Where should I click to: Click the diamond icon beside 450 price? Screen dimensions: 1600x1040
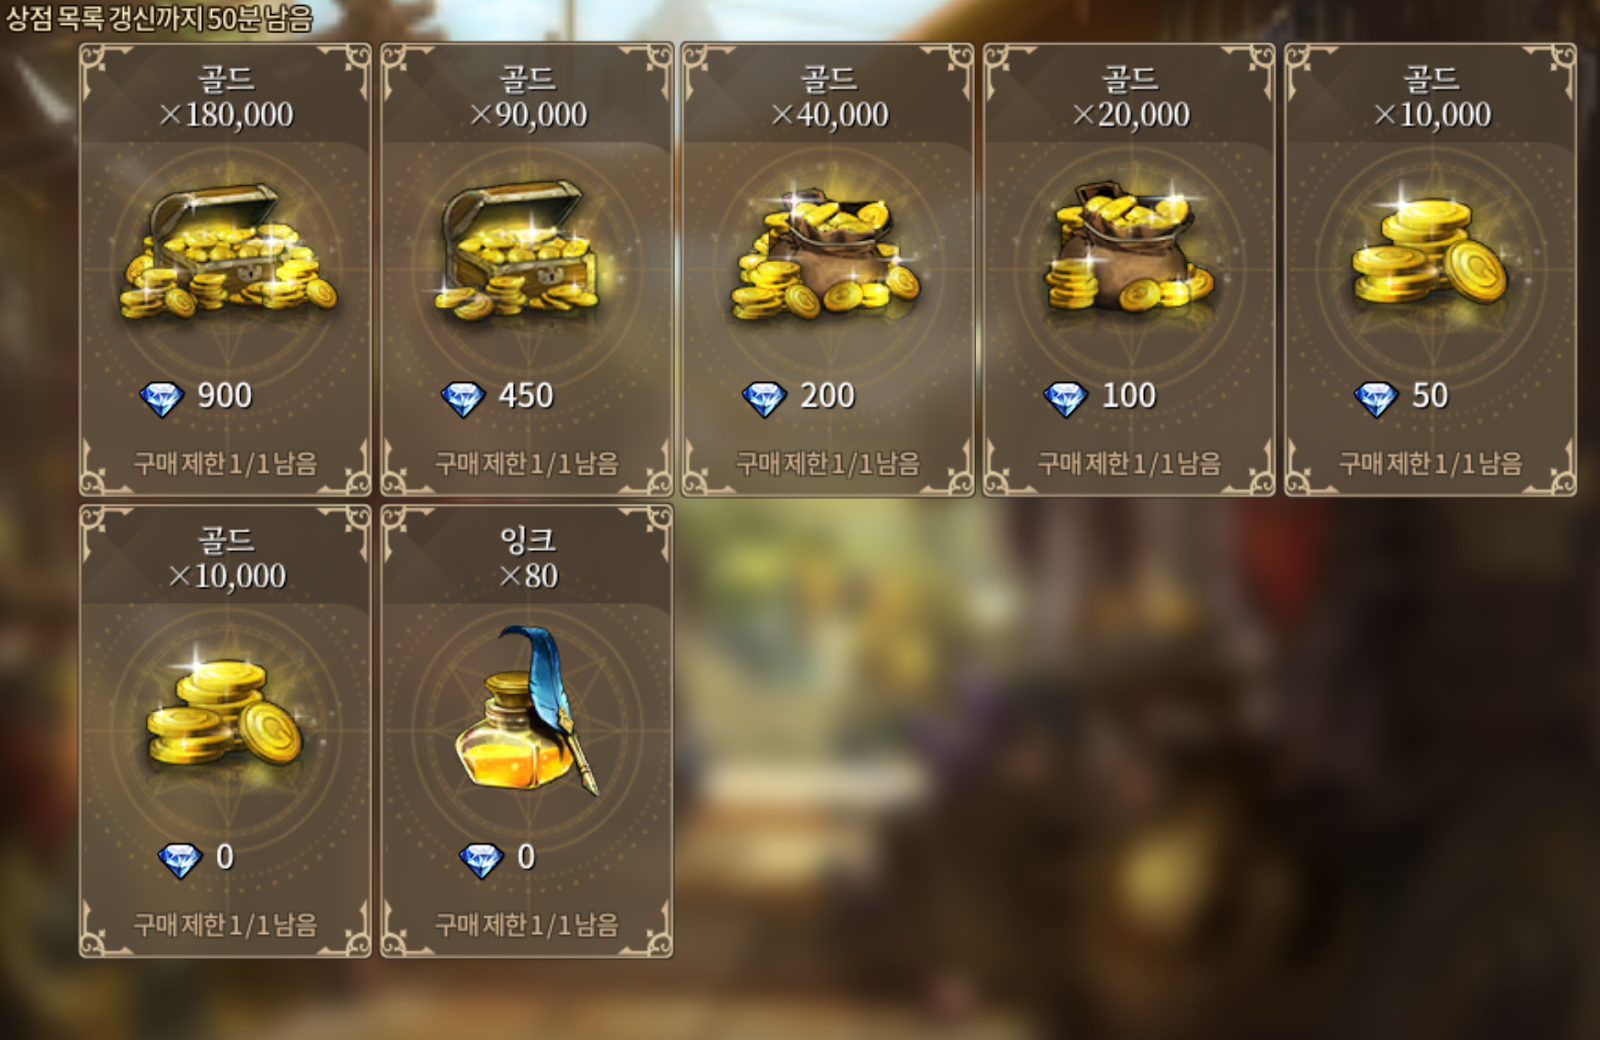coord(463,399)
